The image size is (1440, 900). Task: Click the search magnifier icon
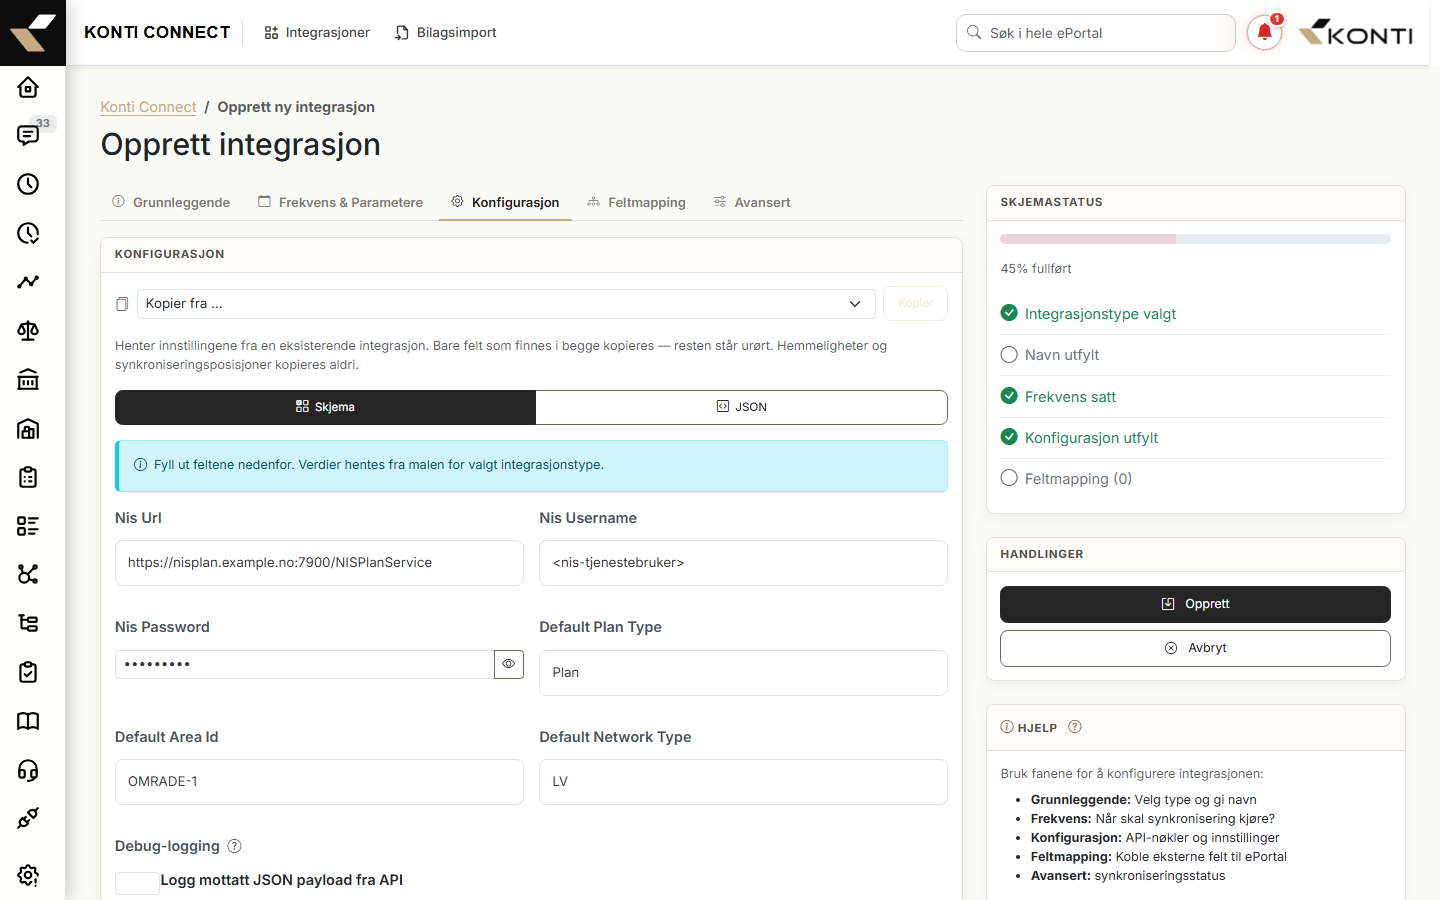coord(974,33)
